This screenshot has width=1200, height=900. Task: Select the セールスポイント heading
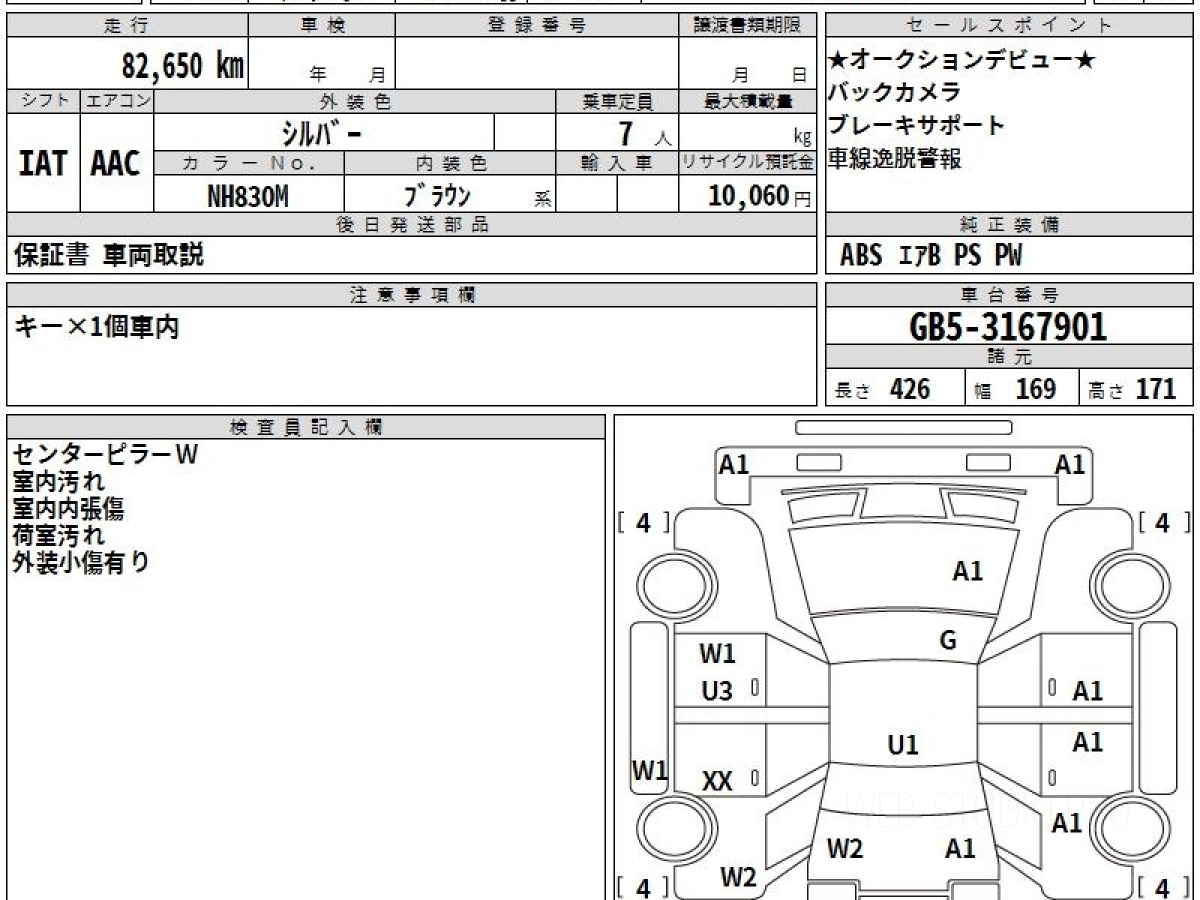[x=1009, y=26]
